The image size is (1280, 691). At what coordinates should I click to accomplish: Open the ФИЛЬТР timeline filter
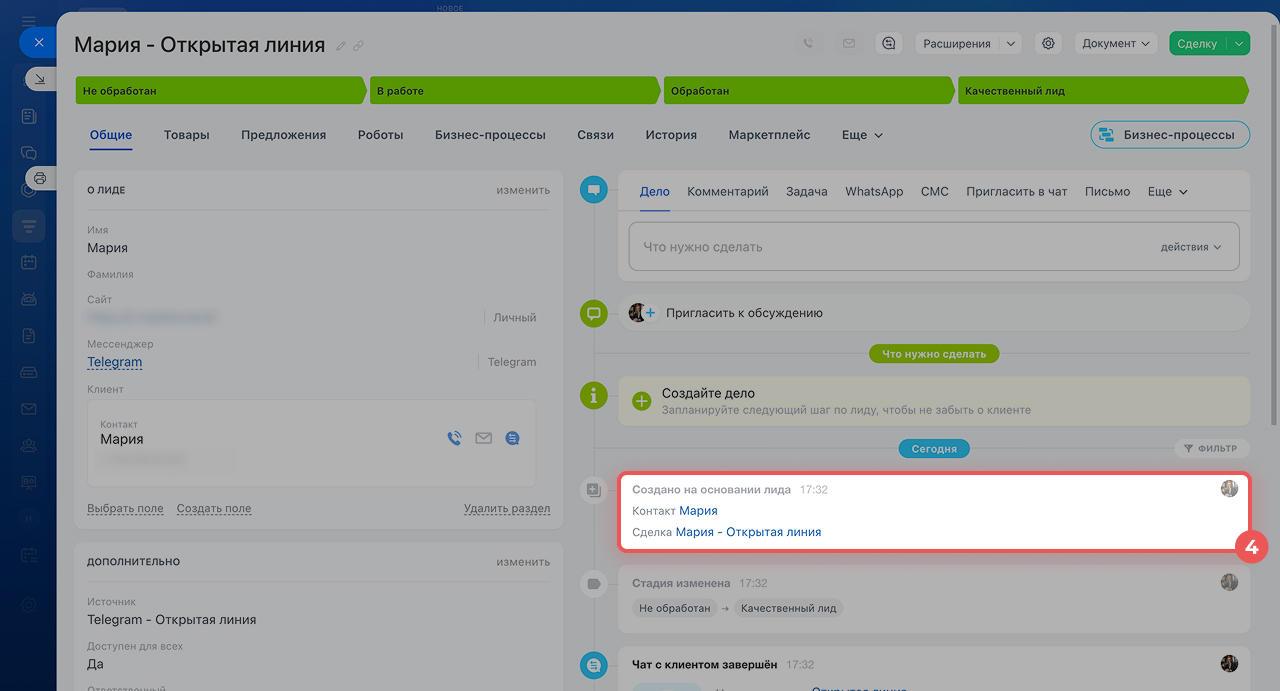pos(1210,449)
